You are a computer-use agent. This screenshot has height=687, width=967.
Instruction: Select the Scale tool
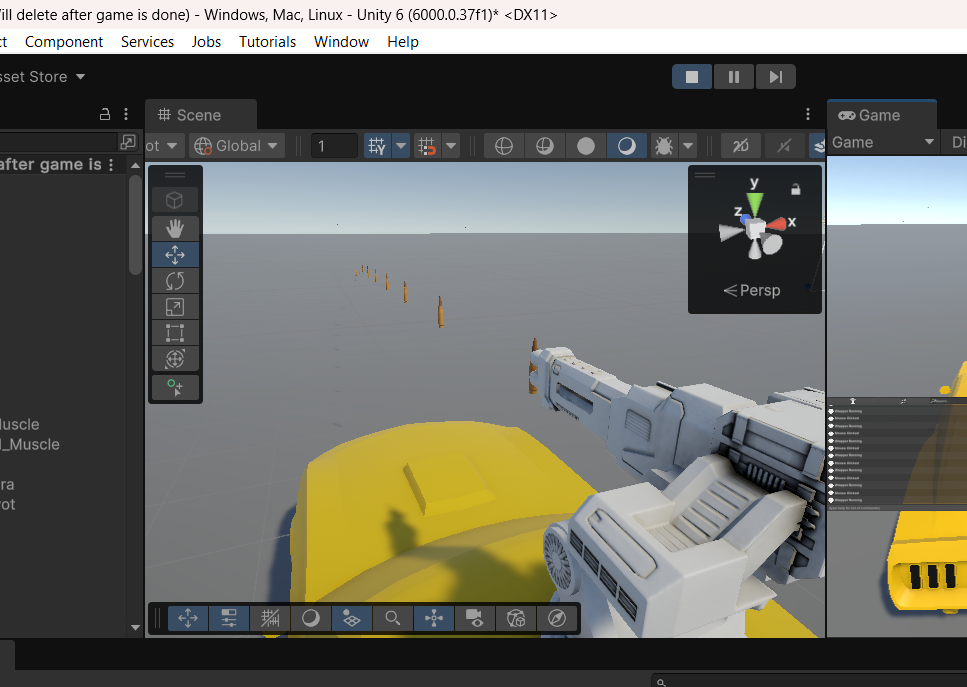(x=175, y=307)
